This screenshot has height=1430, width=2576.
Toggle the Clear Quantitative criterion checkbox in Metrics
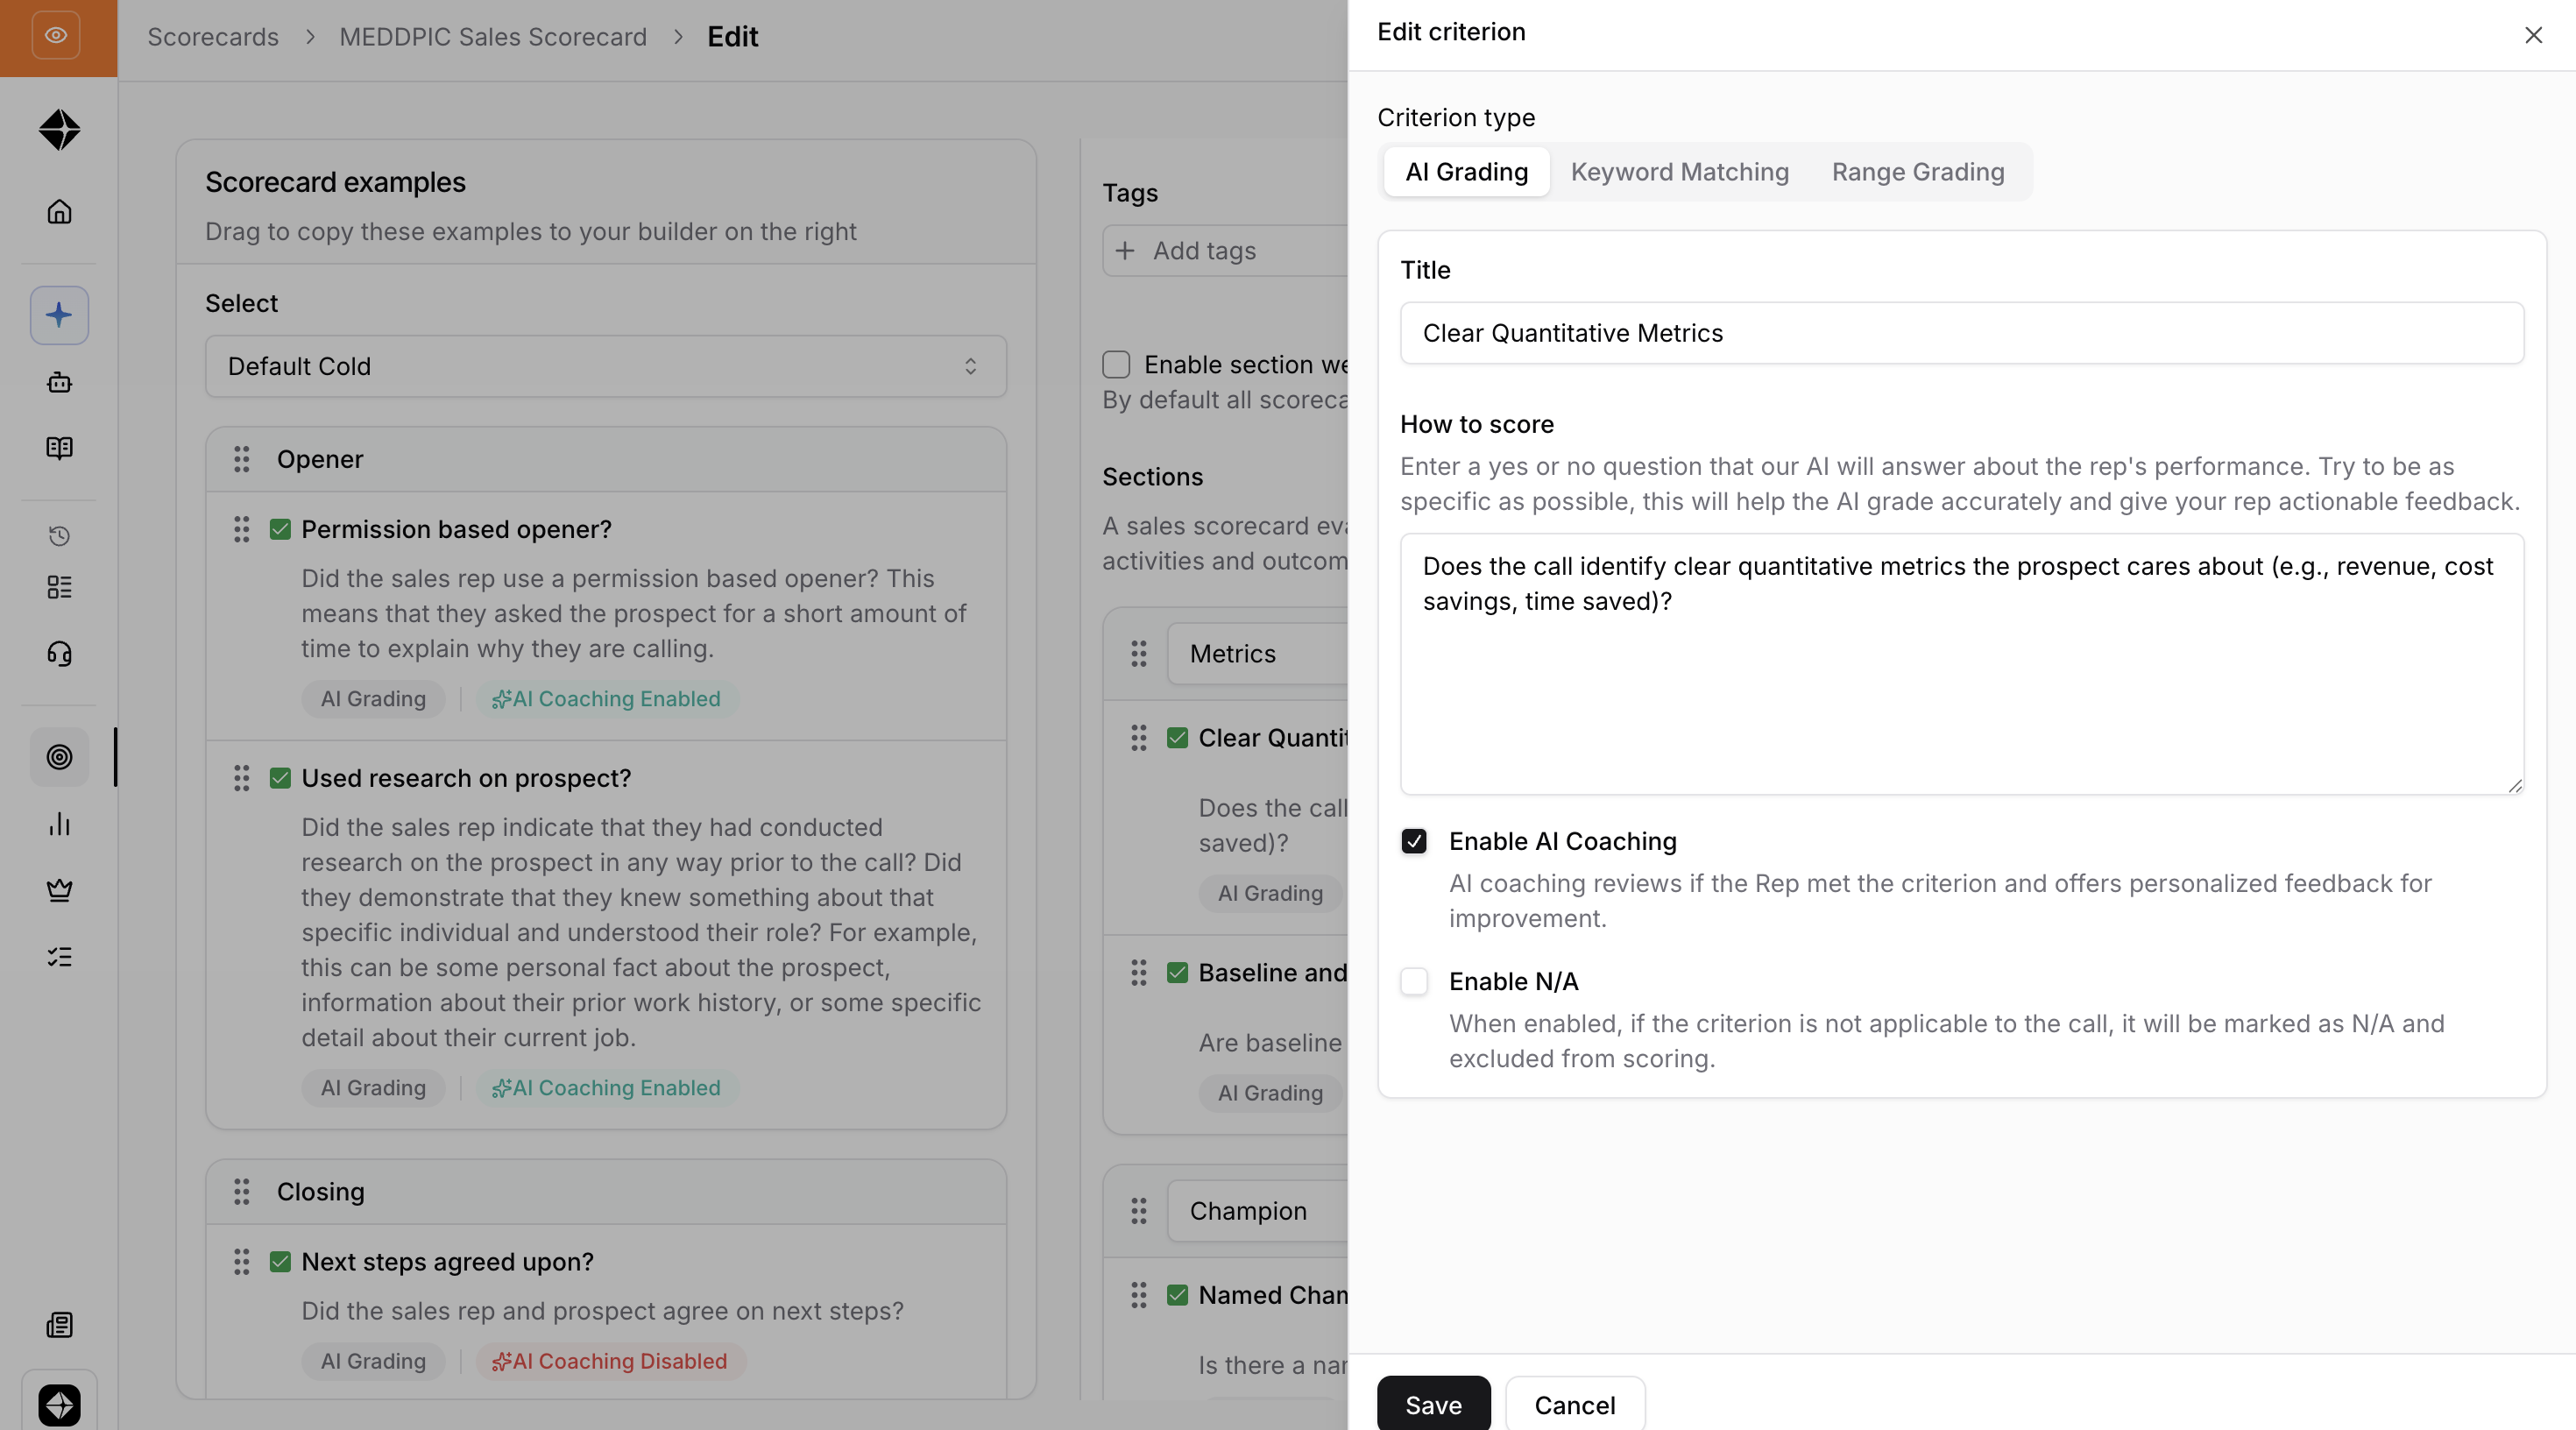pos(1177,738)
